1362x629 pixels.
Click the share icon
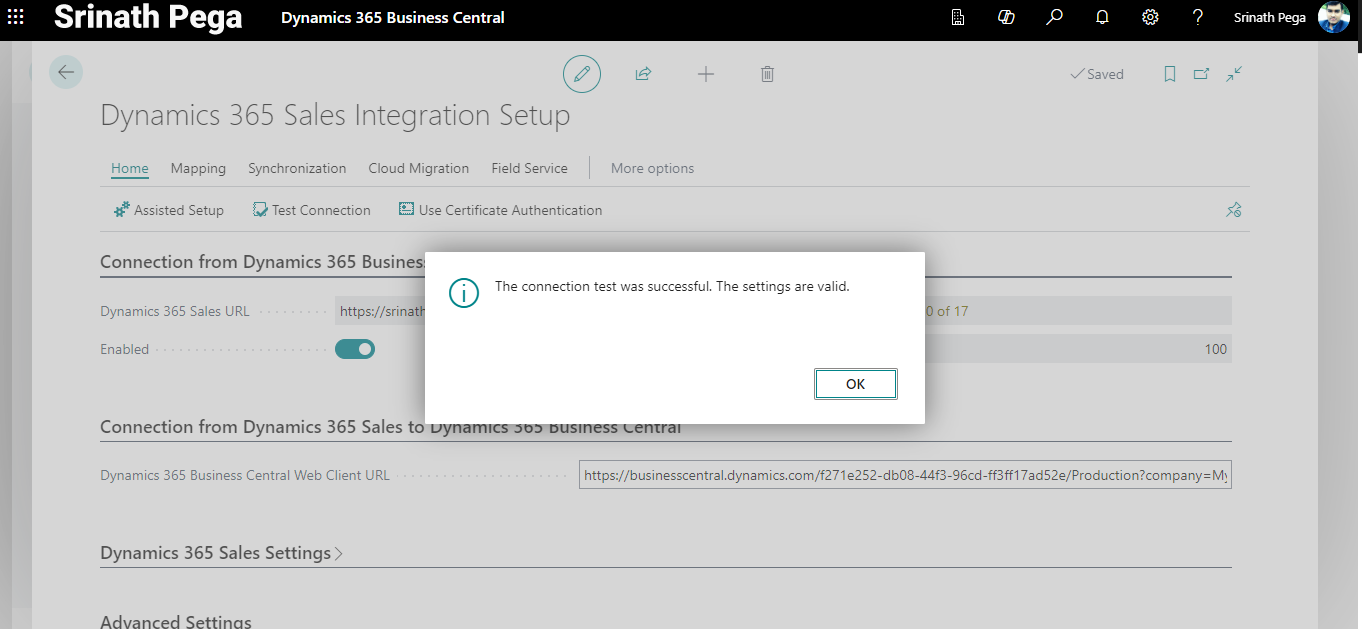tap(644, 74)
